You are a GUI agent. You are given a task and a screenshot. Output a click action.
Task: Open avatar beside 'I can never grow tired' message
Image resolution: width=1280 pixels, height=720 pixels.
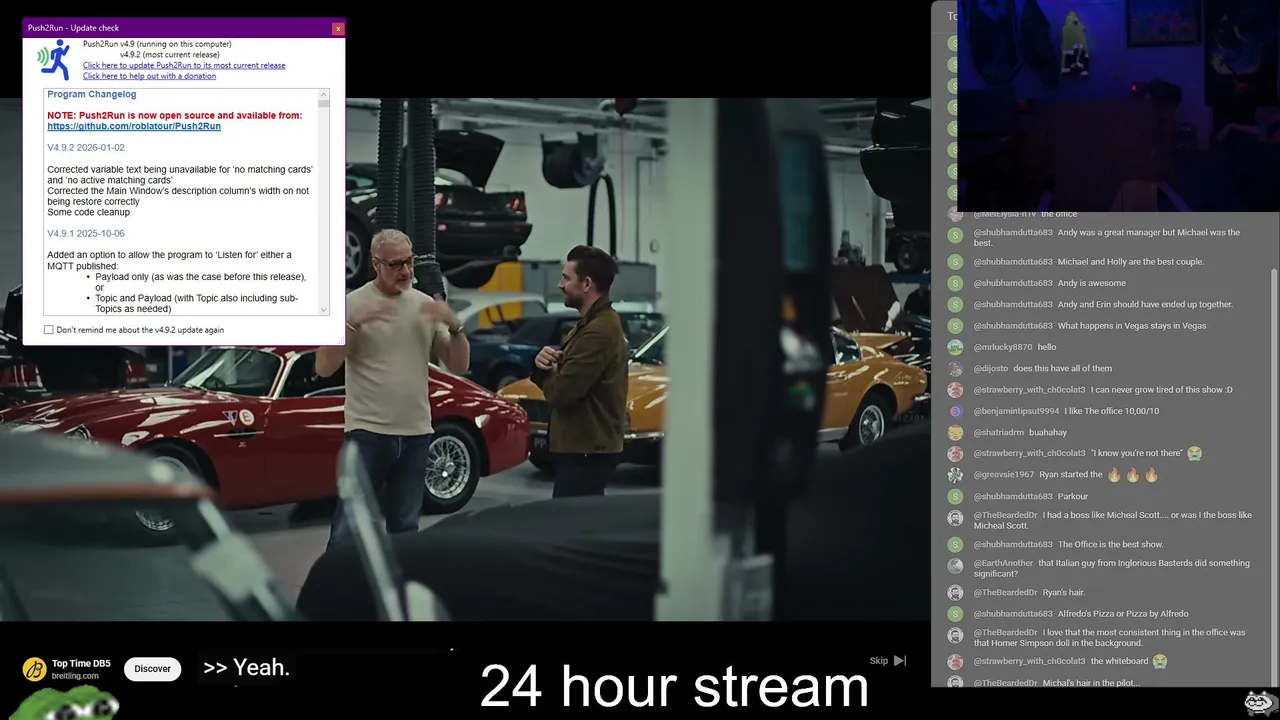955,390
